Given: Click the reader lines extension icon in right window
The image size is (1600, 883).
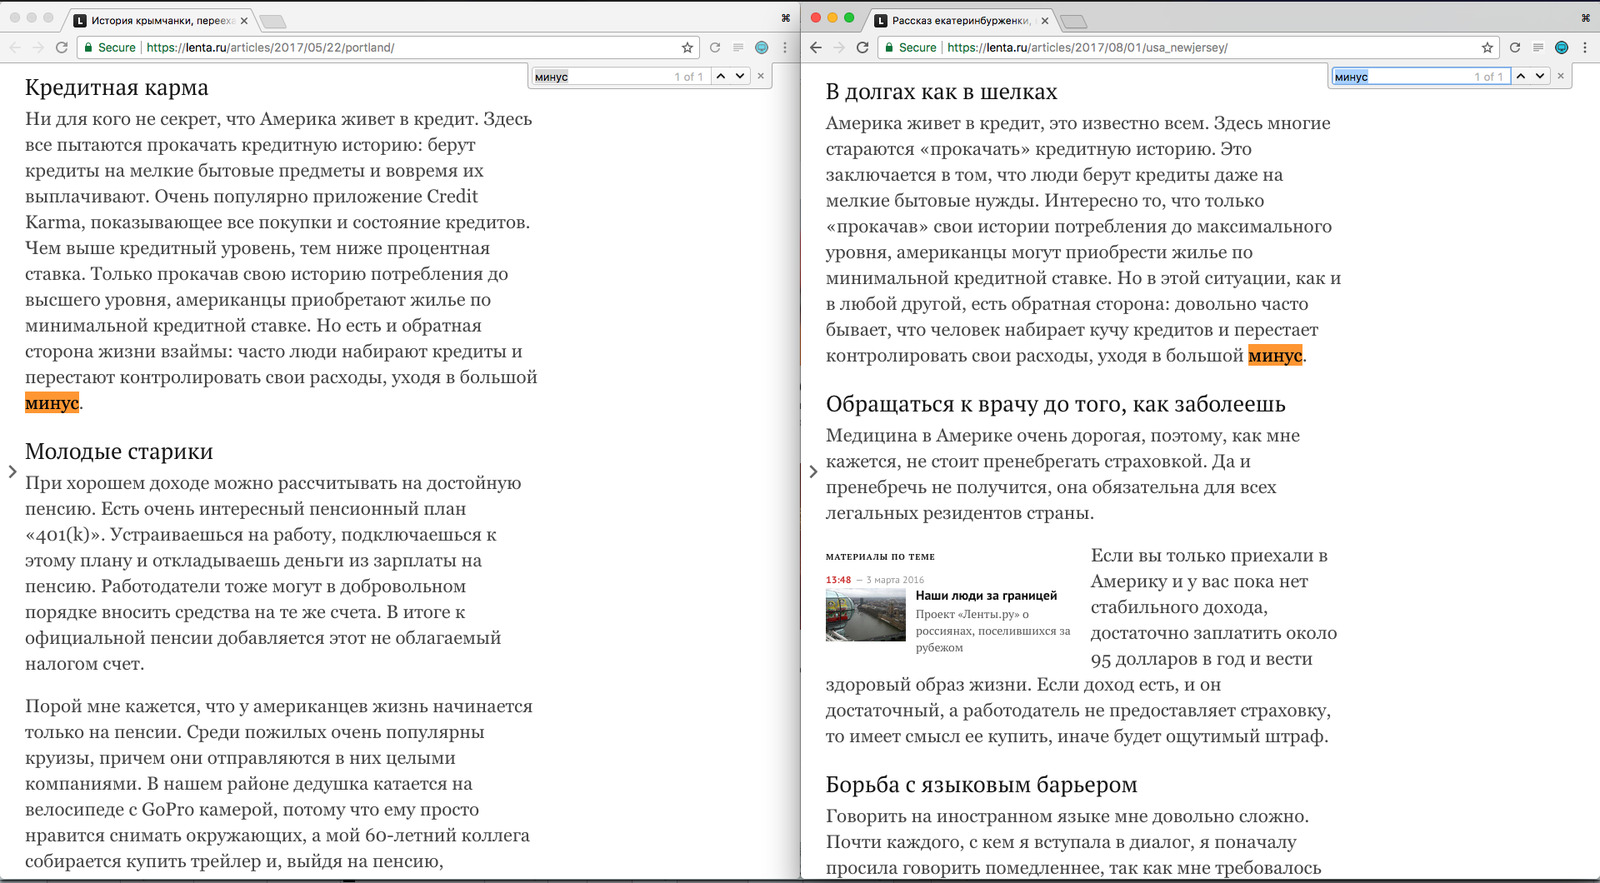Looking at the screenshot, I should (x=1538, y=47).
